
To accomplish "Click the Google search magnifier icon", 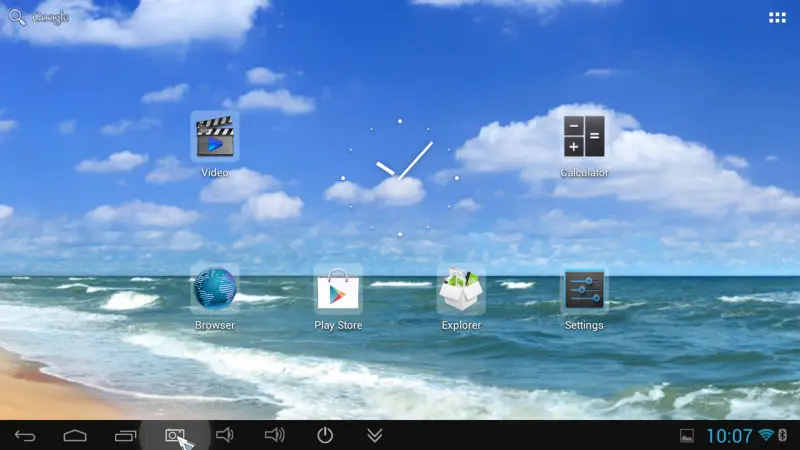I will [17, 17].
